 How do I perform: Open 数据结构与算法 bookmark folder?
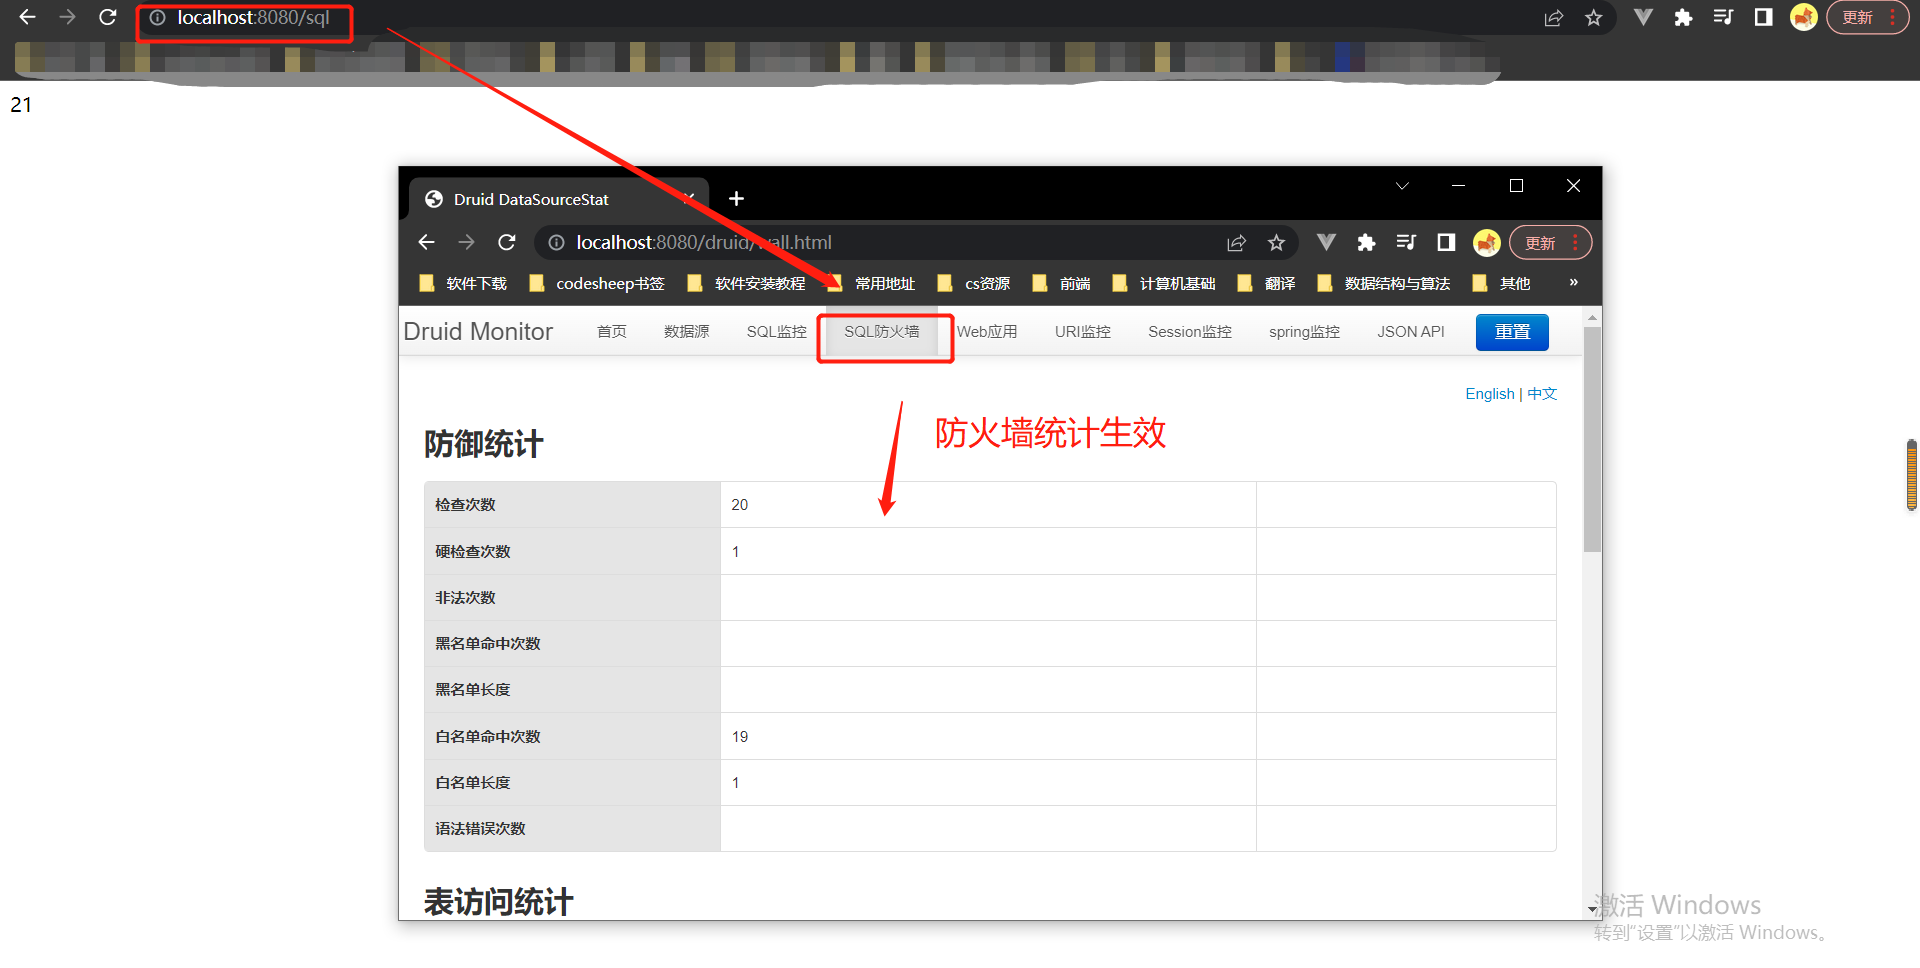click(x=1384, y=284)
